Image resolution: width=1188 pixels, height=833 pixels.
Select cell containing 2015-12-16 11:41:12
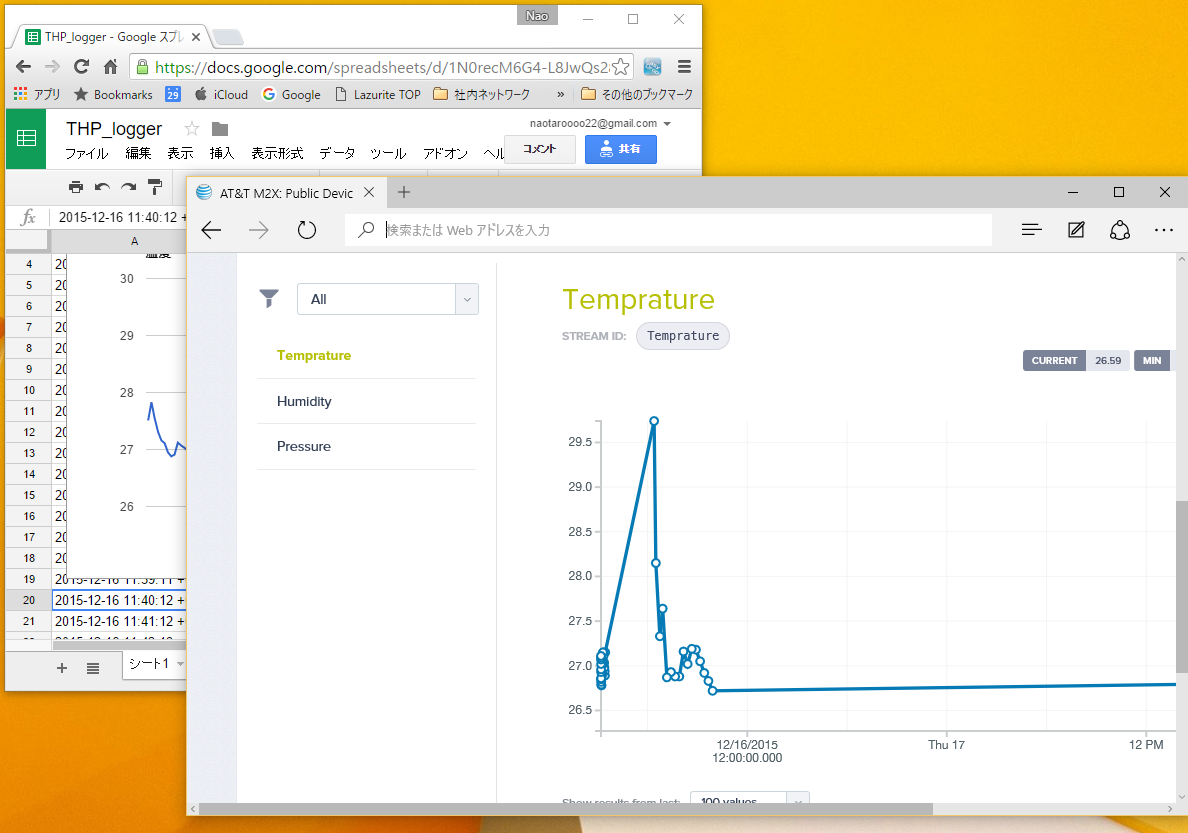click(120, 621)
